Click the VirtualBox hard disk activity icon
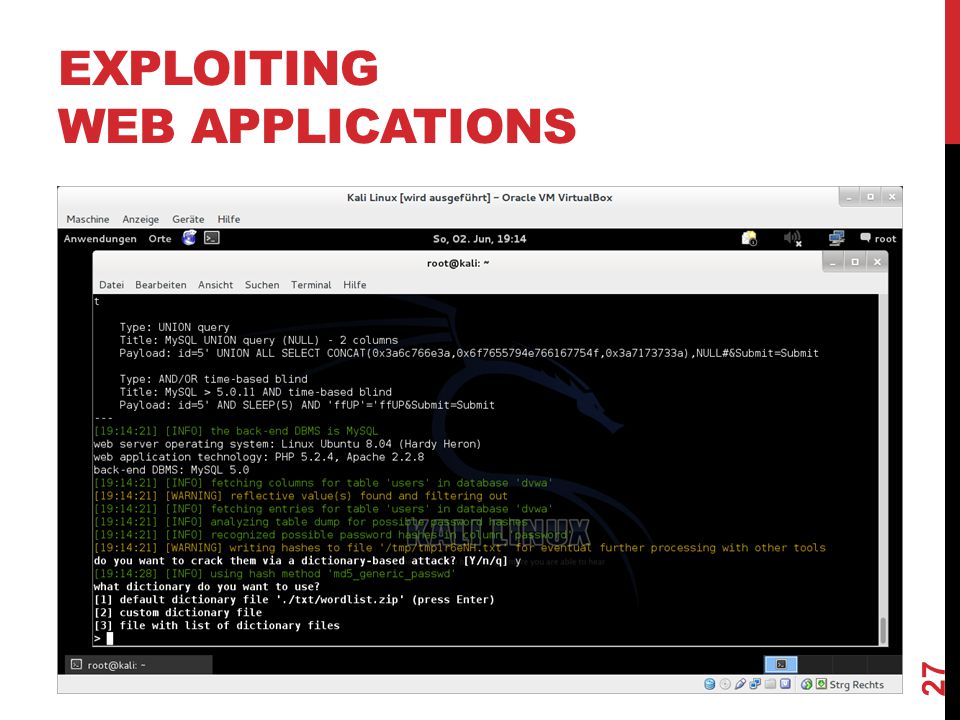The image size is (960, 720). click(710, 684)
